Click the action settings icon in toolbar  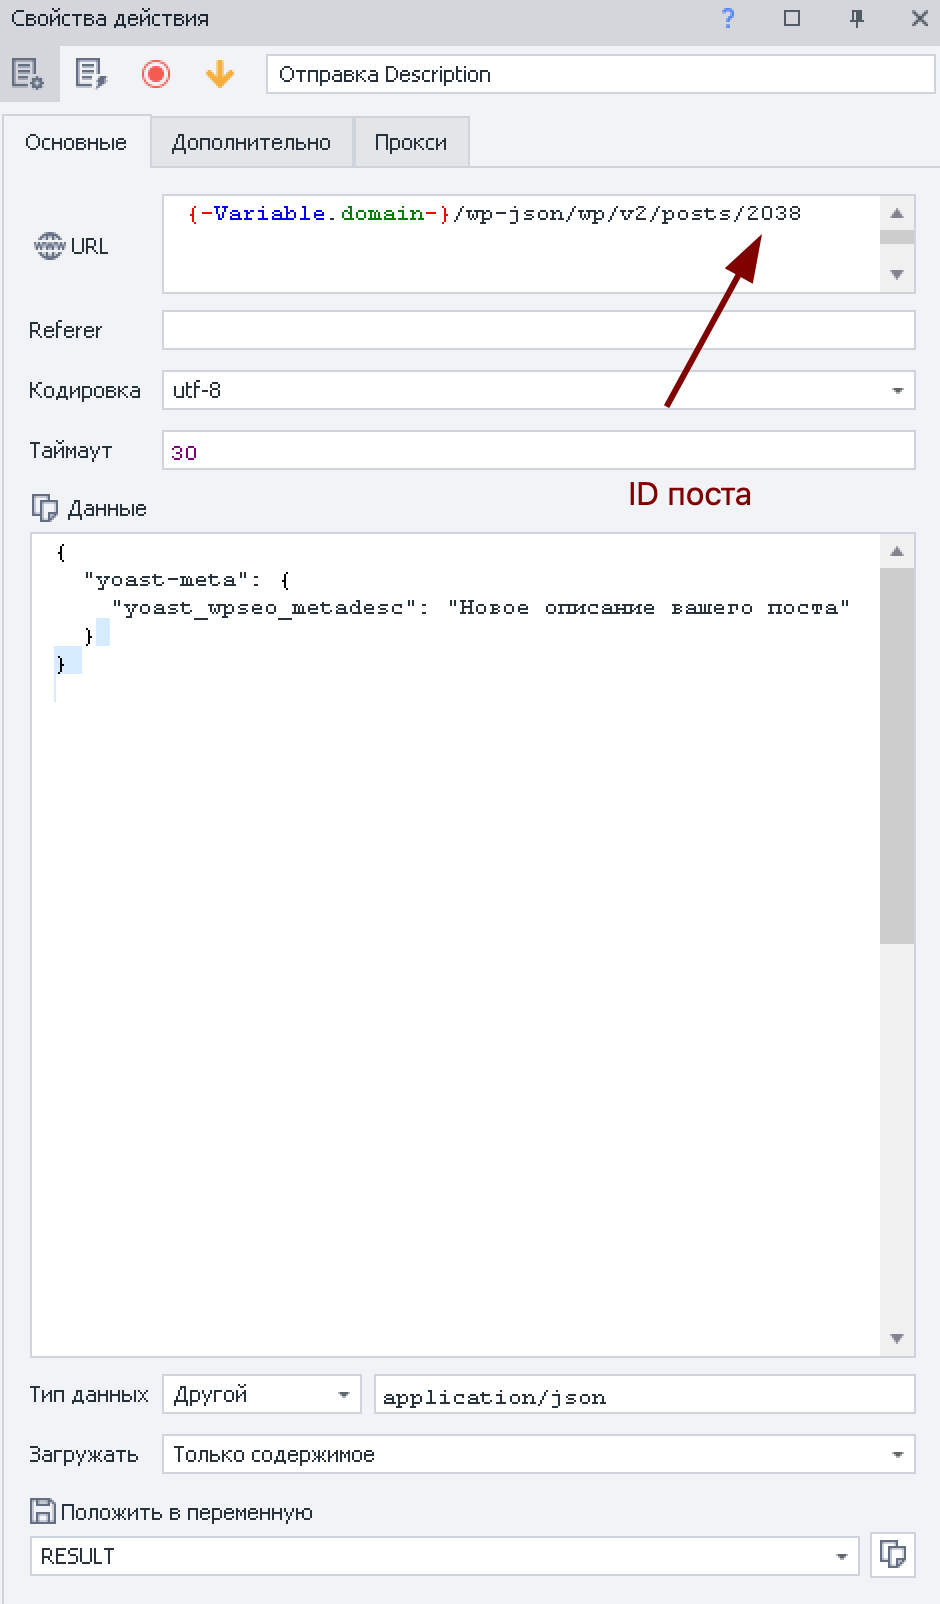[x=28, y=74]
